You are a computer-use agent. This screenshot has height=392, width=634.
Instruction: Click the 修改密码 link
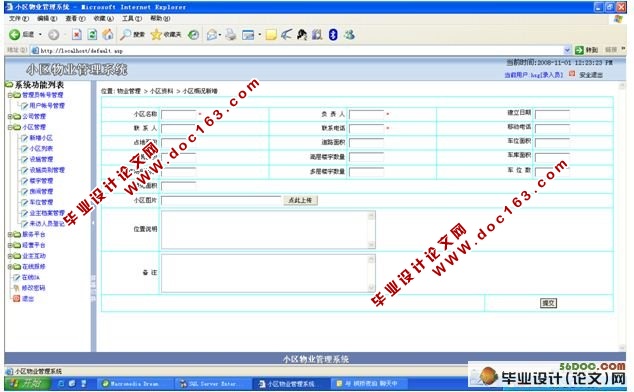pos(34,288)
